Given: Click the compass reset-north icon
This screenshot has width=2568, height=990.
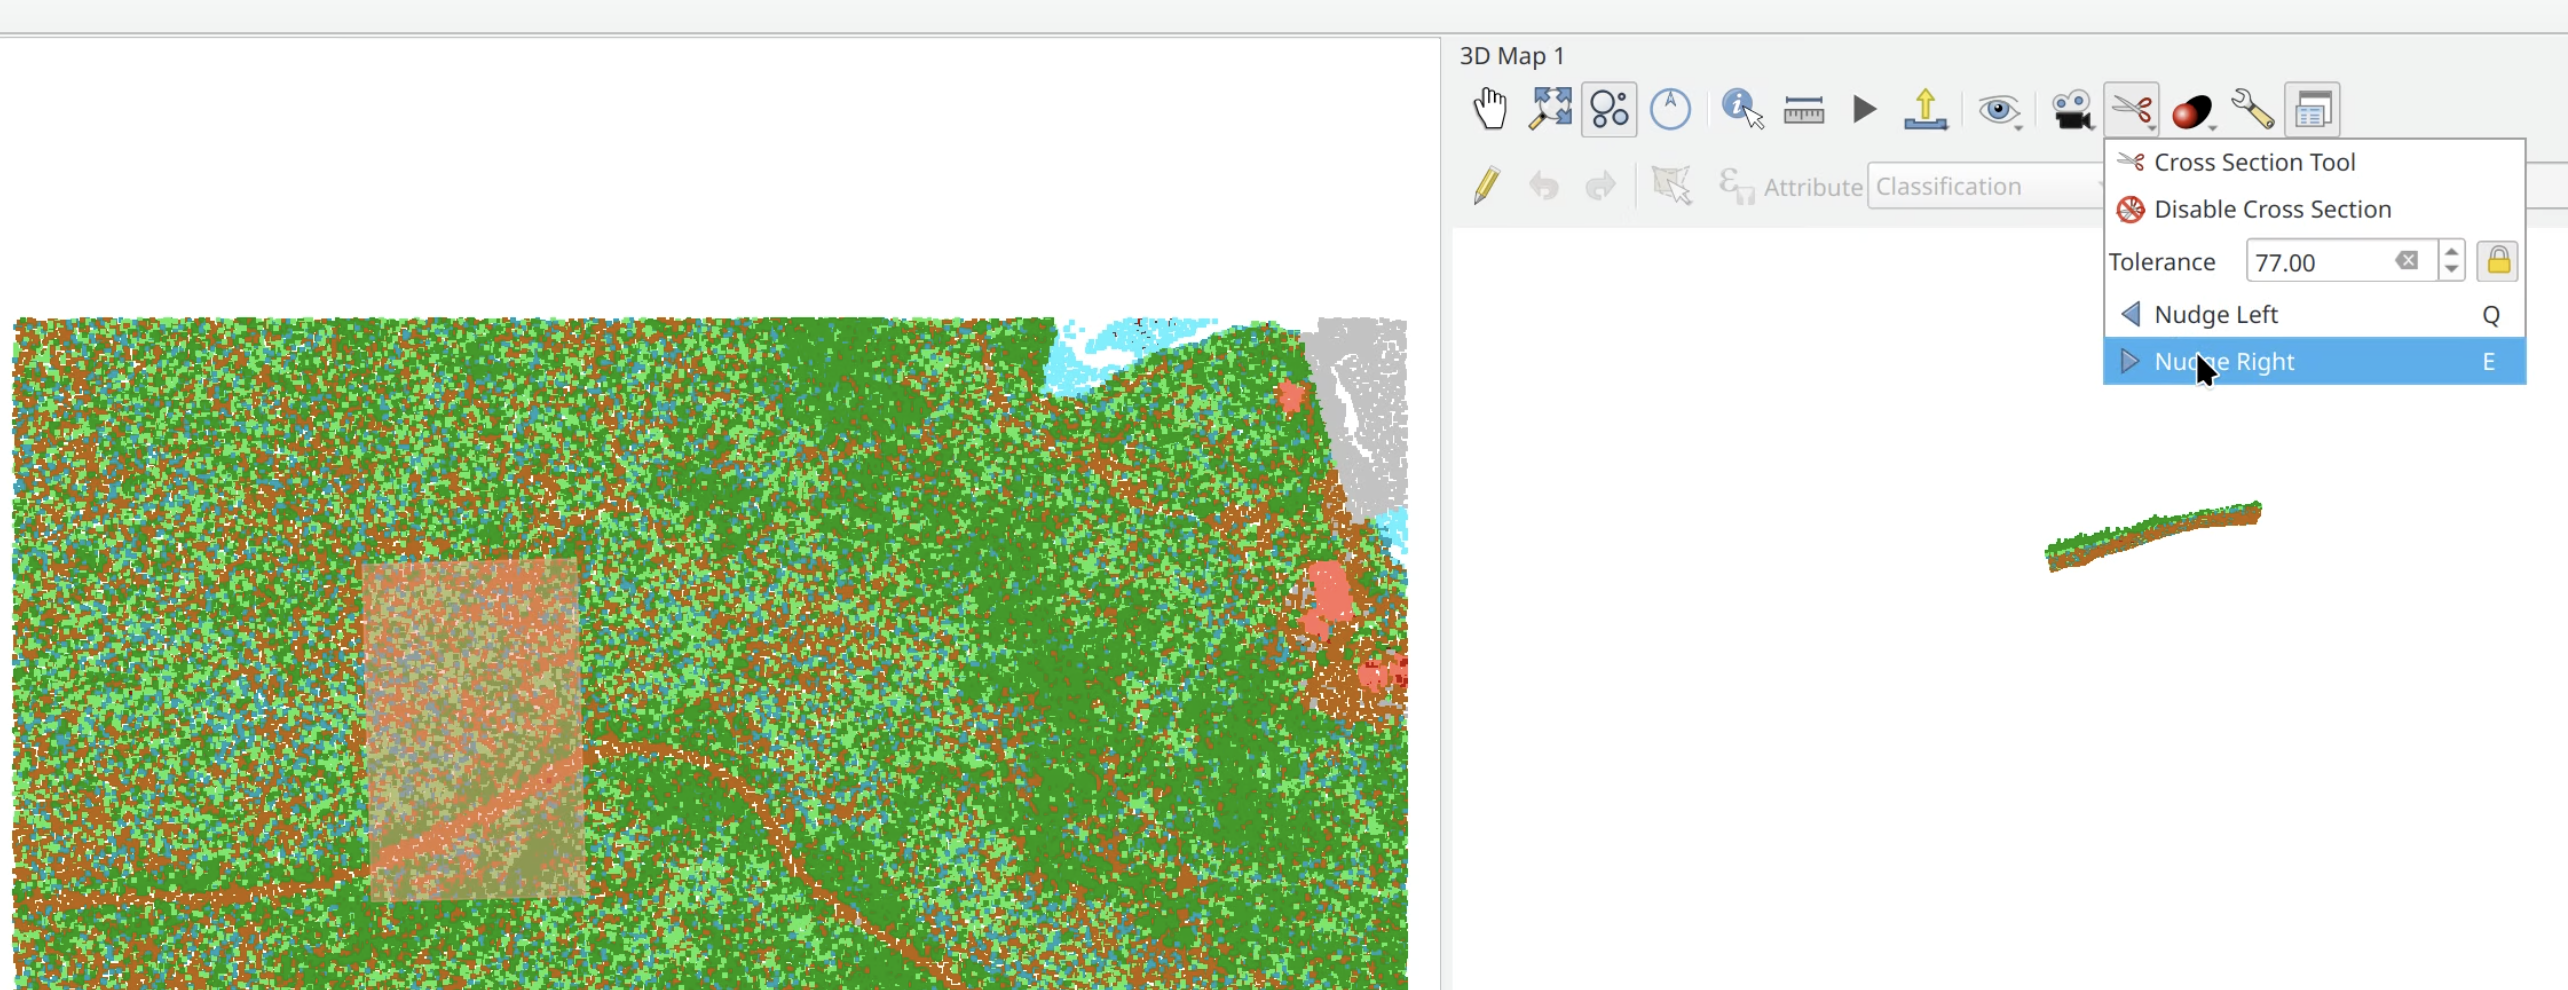Looking at the screenshot, I should click(x=1670, y=109).
